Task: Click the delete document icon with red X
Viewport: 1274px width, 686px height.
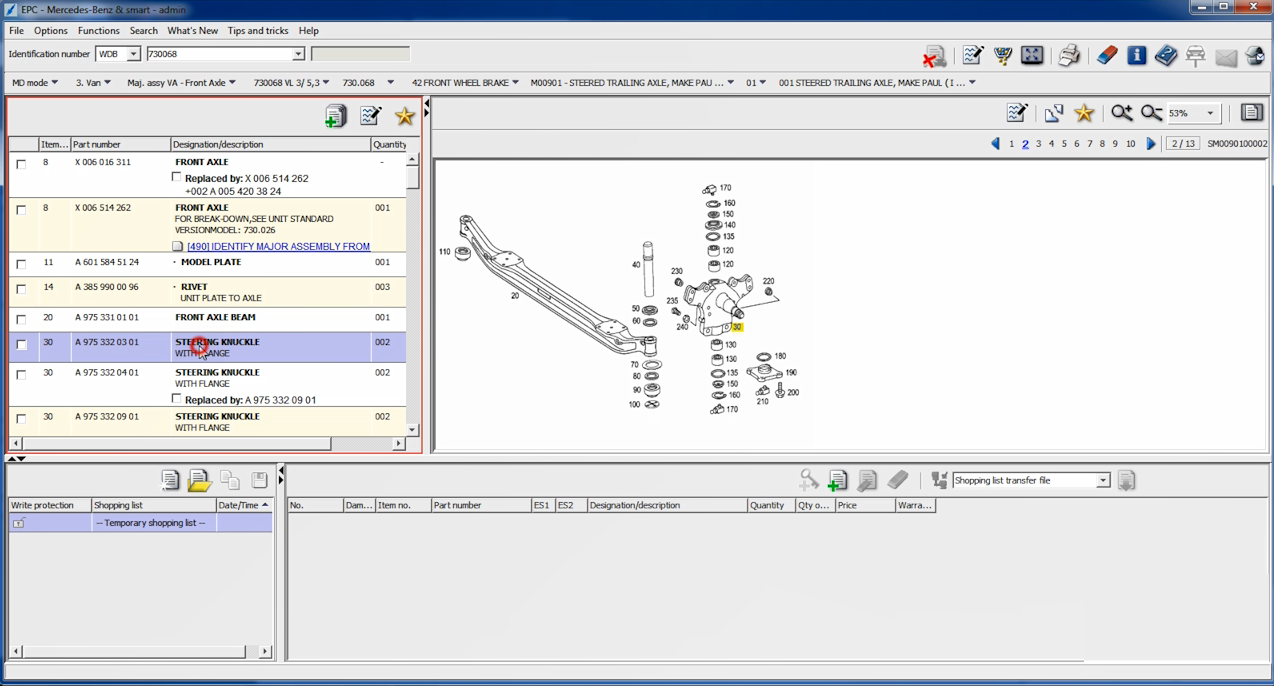Action: click(934, 56)
